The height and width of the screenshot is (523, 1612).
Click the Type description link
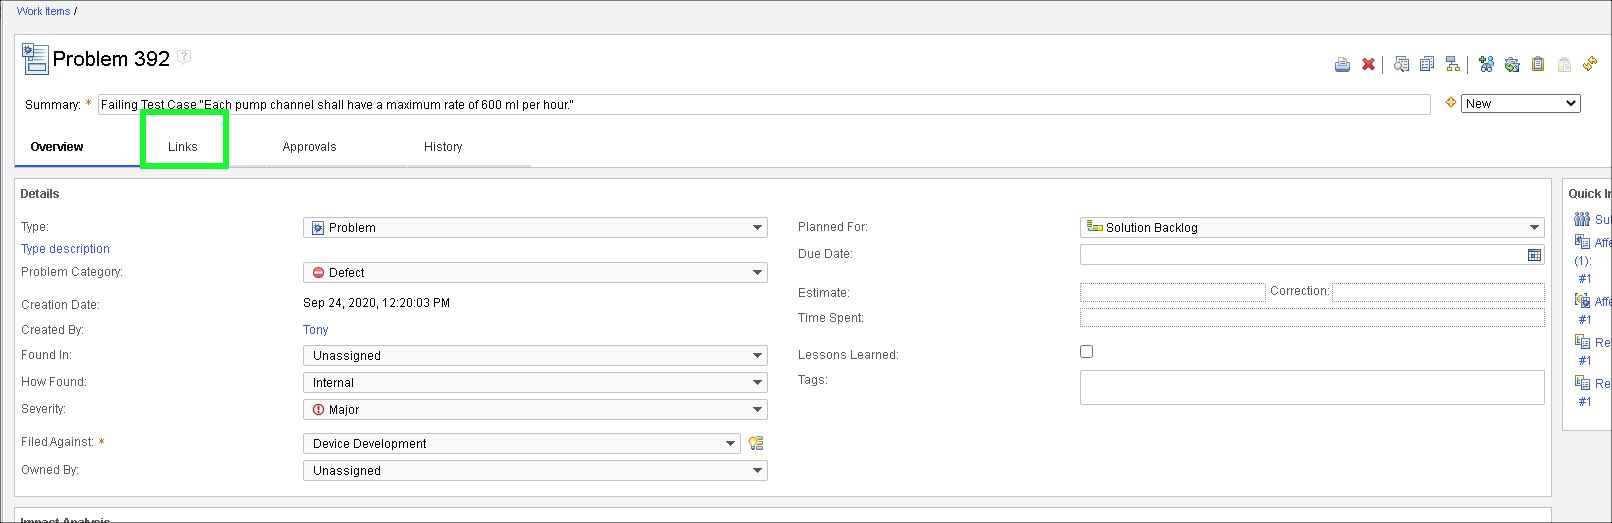point(65,249)
